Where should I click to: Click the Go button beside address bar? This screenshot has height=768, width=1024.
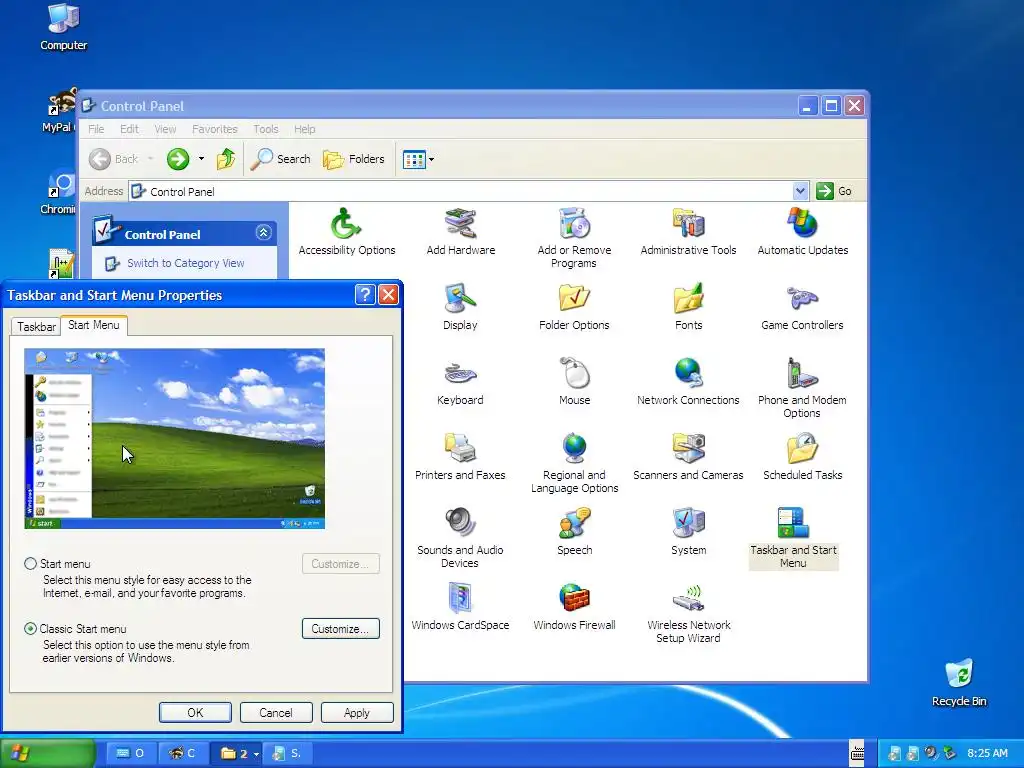[x=835, y=191]
